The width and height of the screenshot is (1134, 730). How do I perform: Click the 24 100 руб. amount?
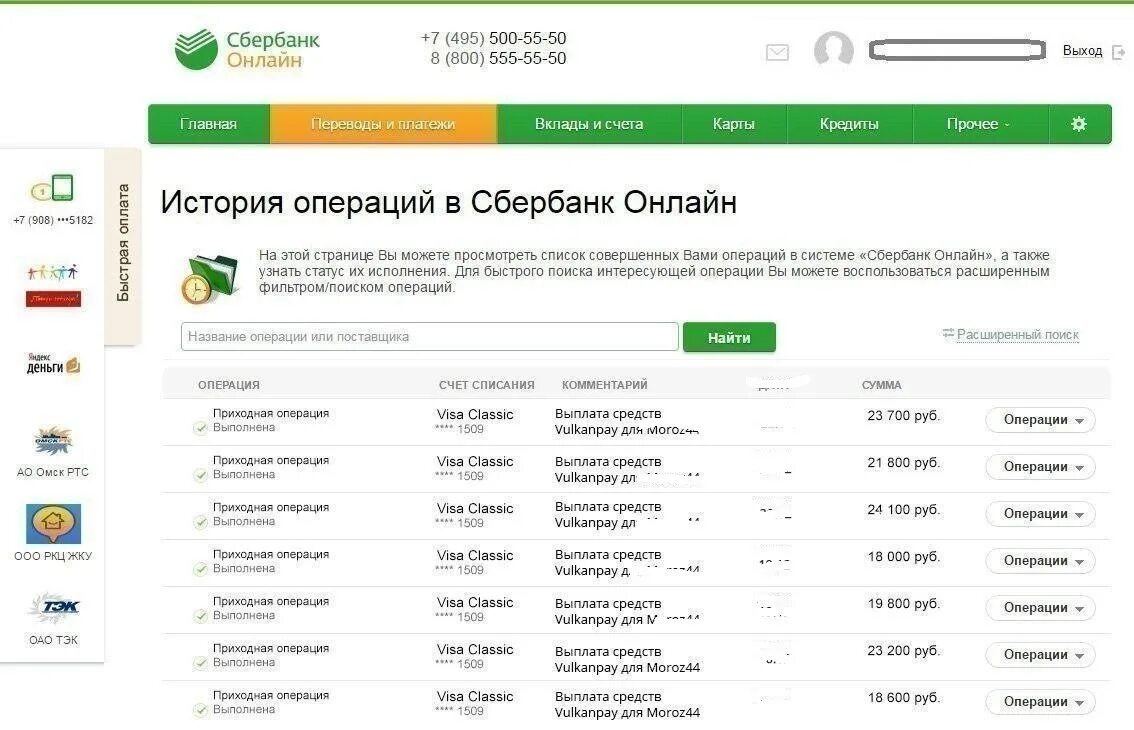[x=903, y=510]
